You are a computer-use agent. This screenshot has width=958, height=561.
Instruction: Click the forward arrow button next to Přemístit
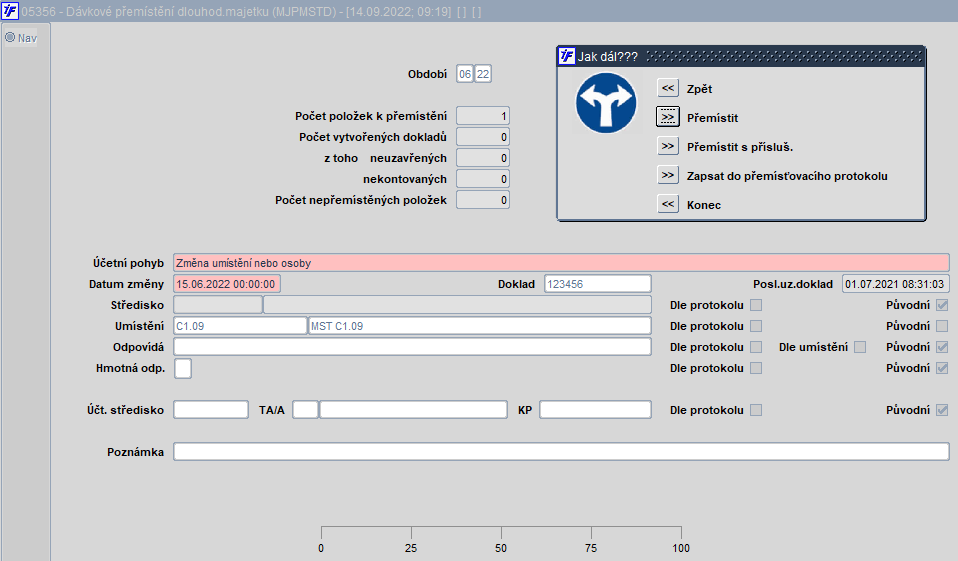668,117
